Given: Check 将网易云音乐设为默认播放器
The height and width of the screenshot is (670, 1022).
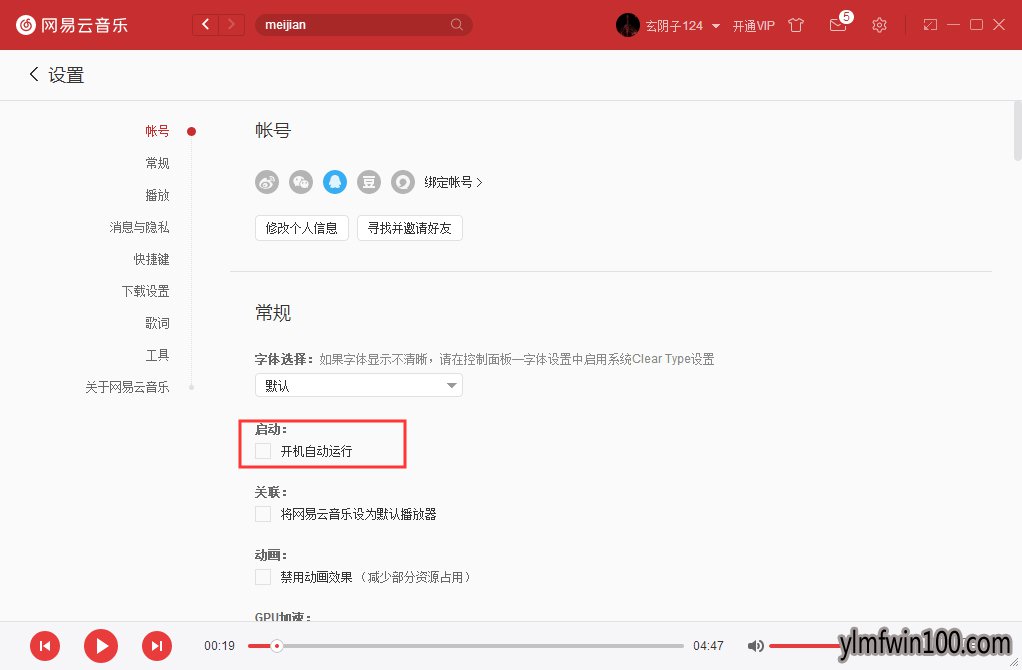Looking at the screenshot, I should coord(263,514).
